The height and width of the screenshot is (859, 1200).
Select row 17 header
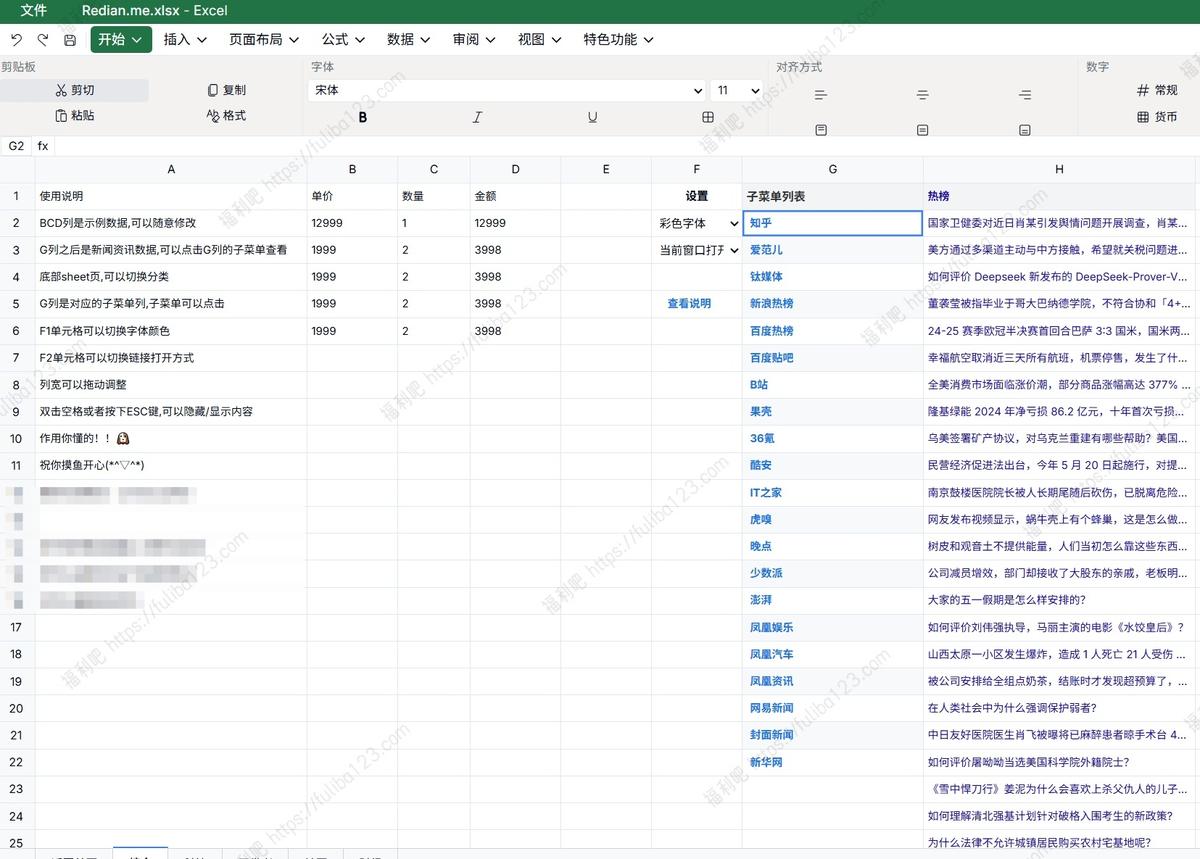click(16, 628)
